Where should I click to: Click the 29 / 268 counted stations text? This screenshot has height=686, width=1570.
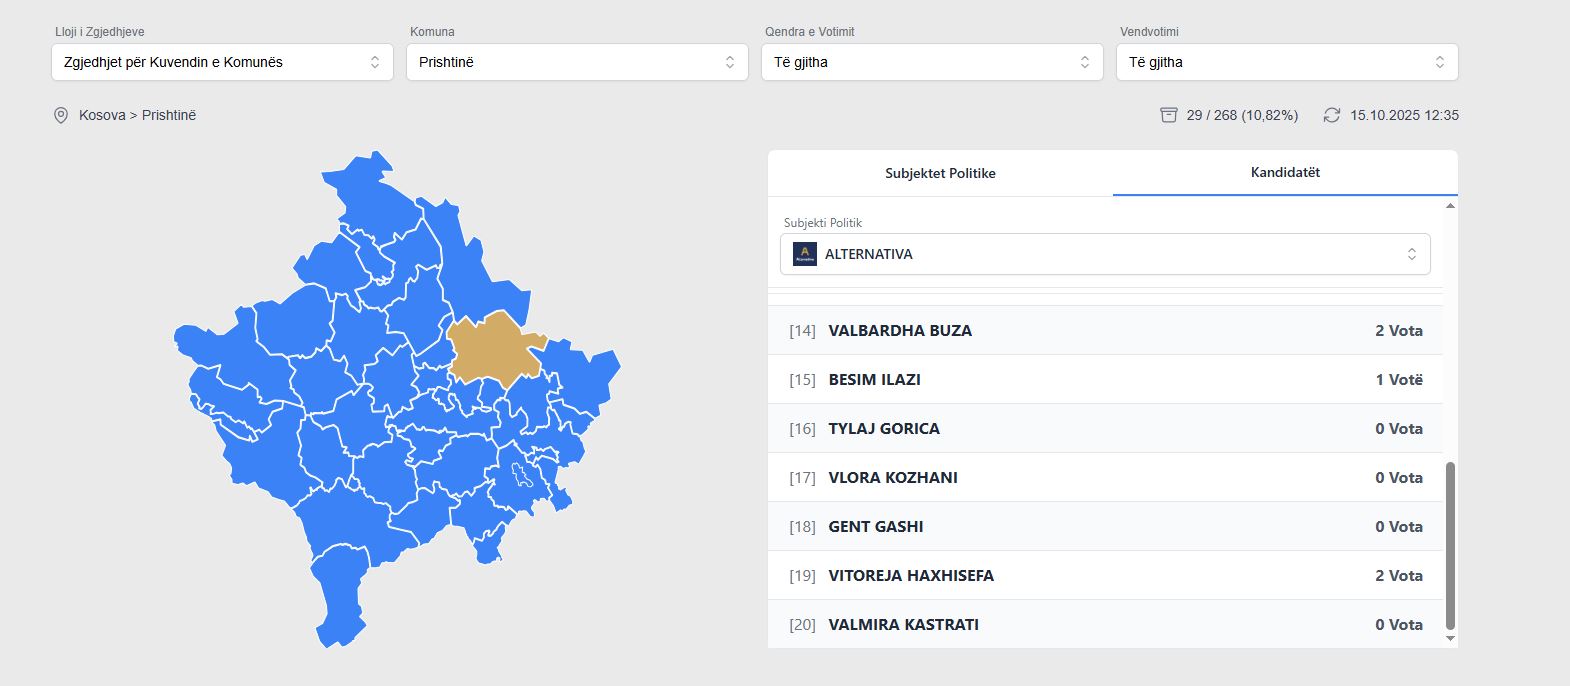pyautogui.click(x=1242, y=115)
